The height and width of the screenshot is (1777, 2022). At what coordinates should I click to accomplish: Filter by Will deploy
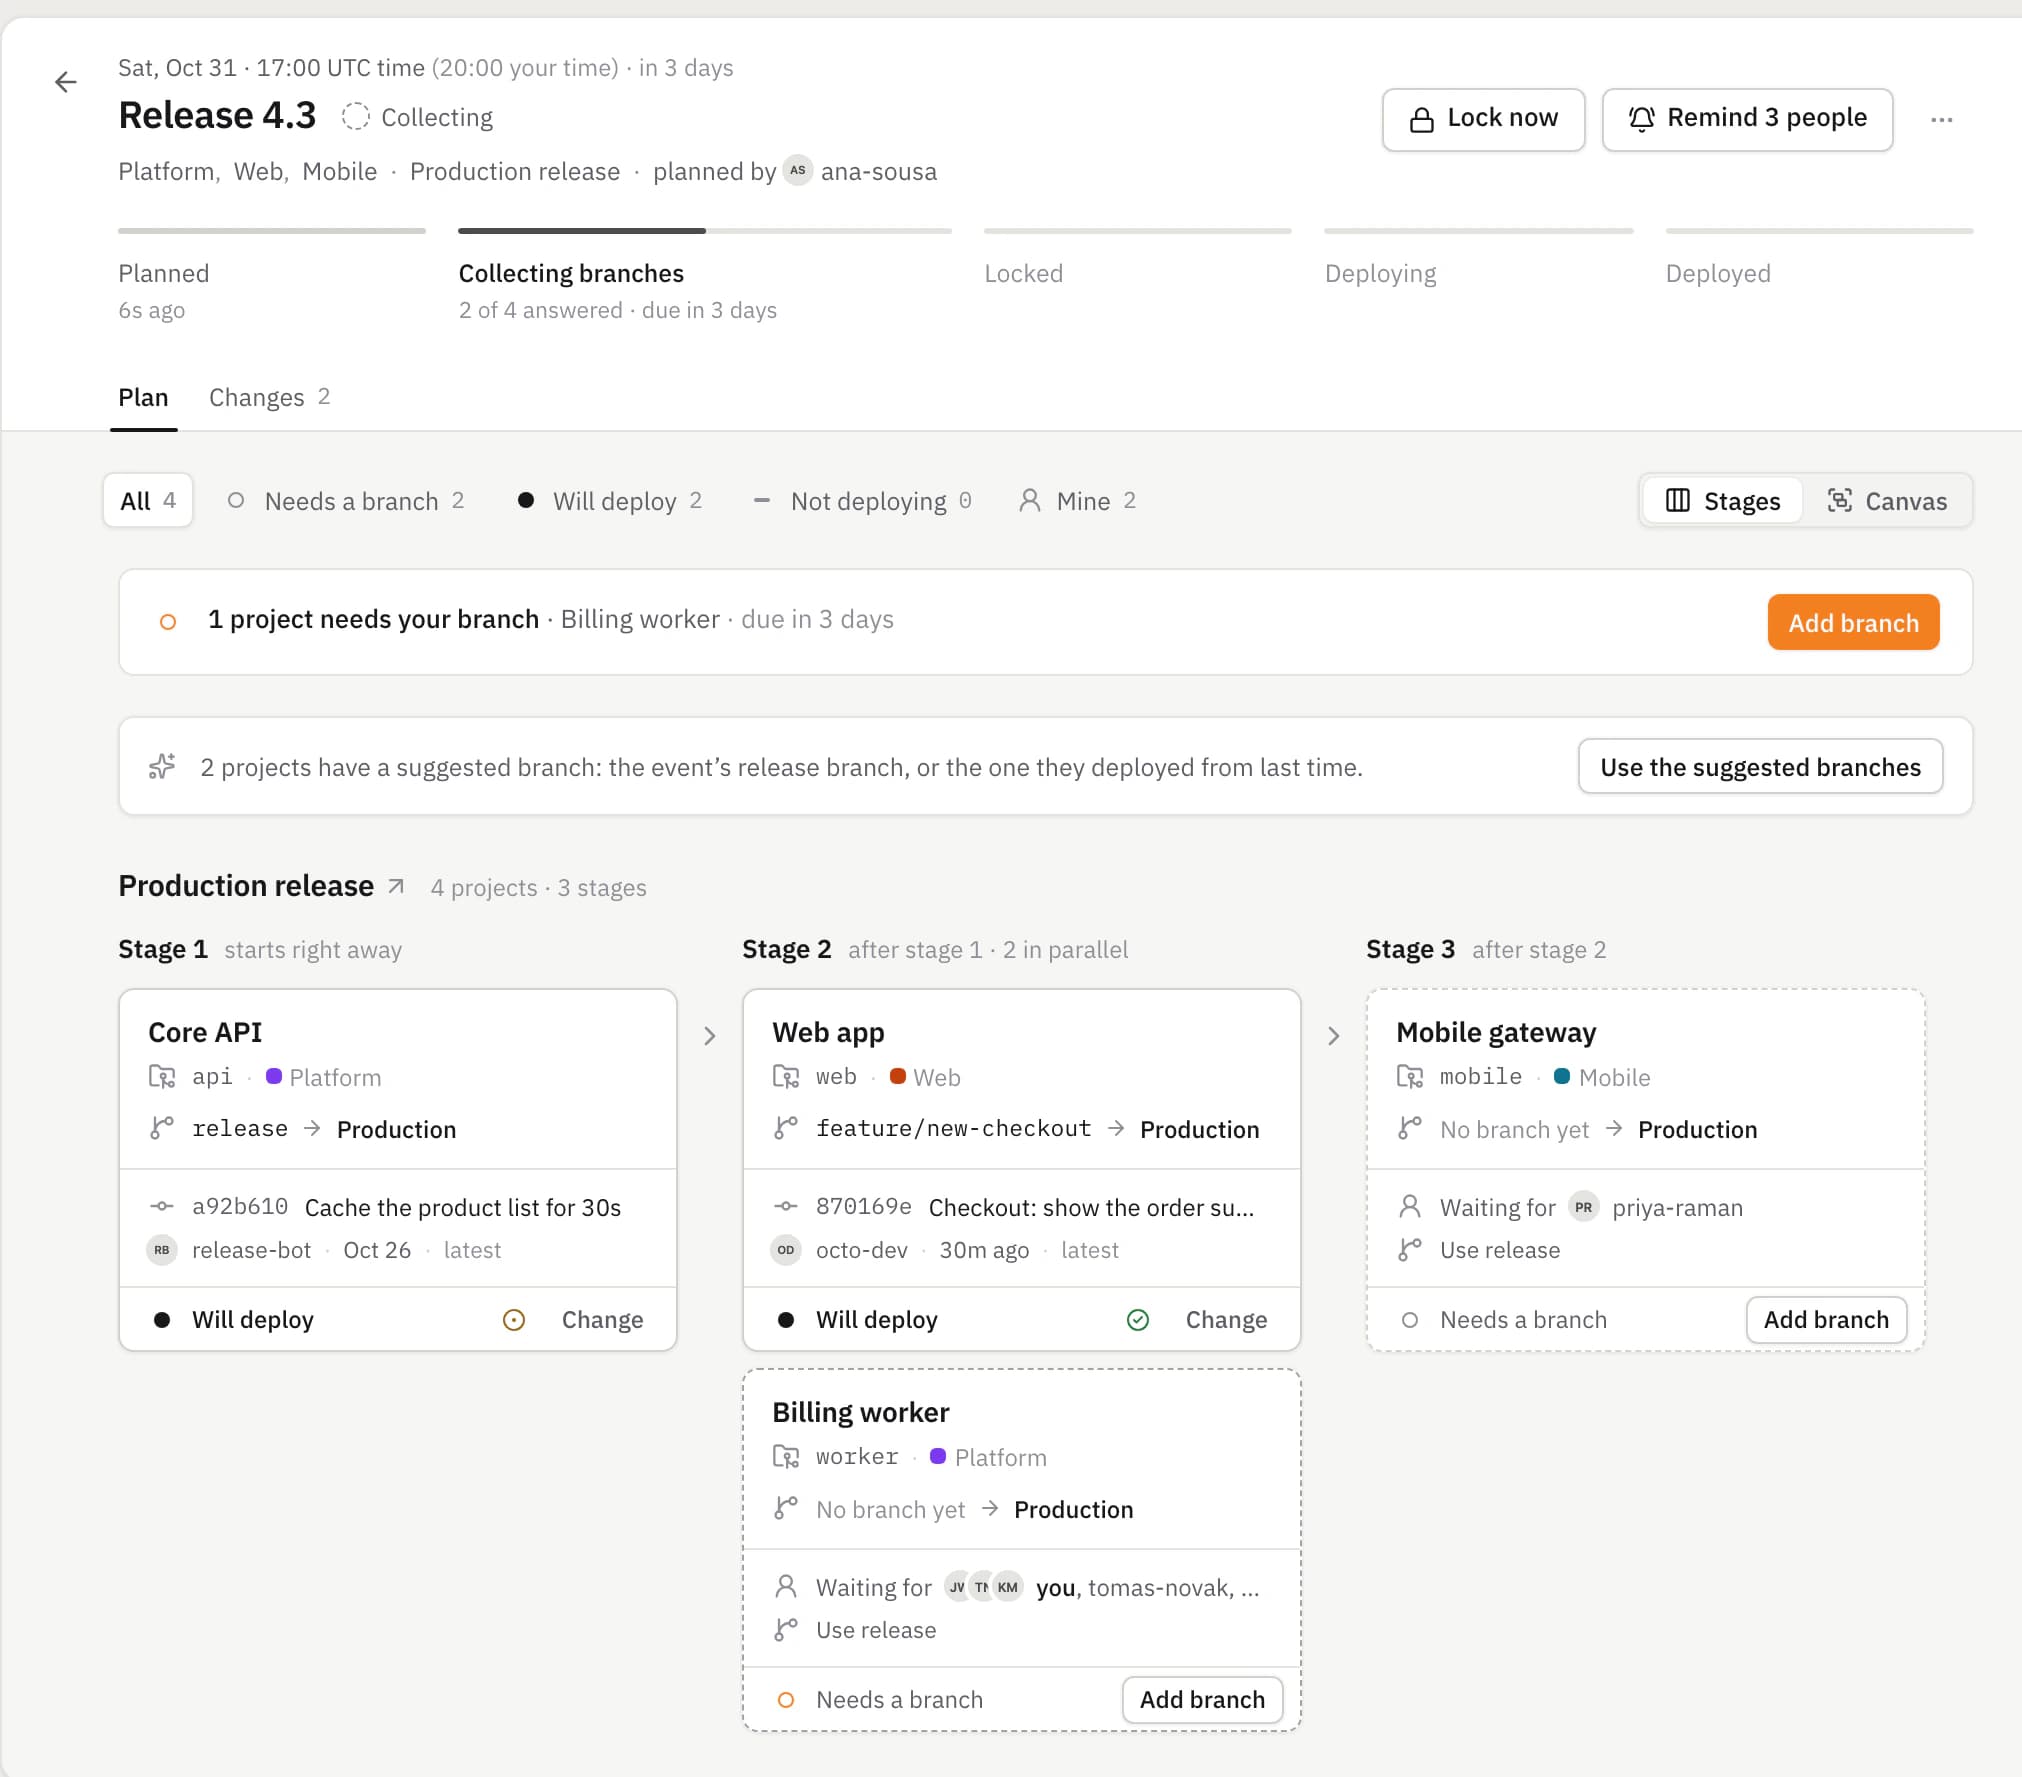click(x=610, y=500)
